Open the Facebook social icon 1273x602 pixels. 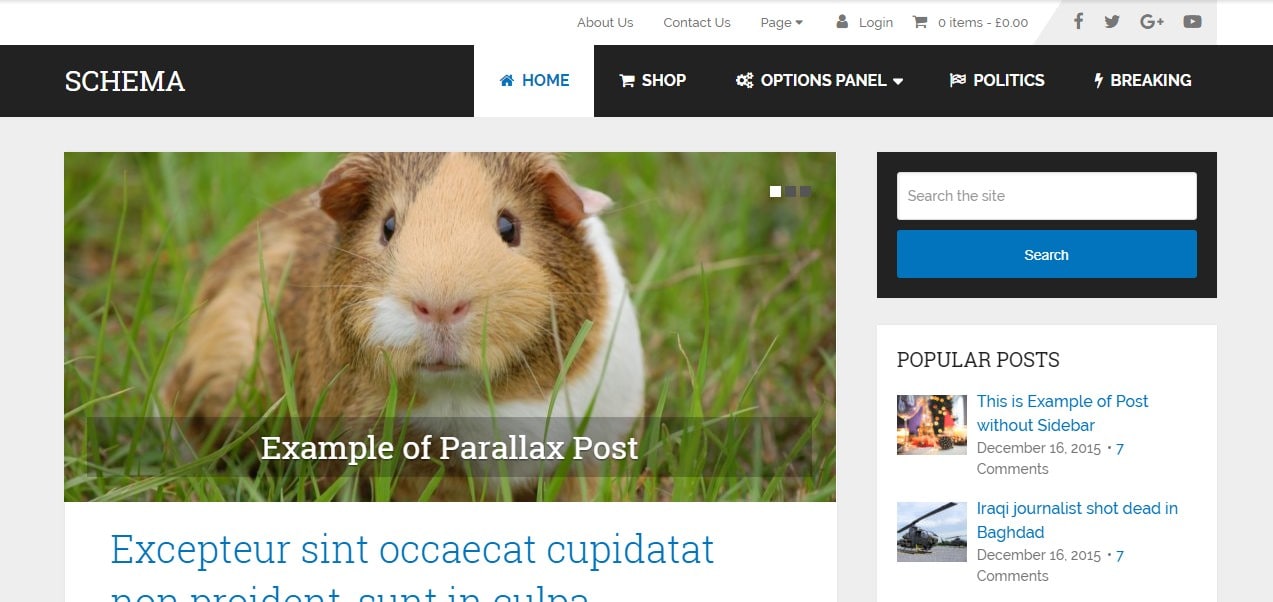tap(1078, 21)
